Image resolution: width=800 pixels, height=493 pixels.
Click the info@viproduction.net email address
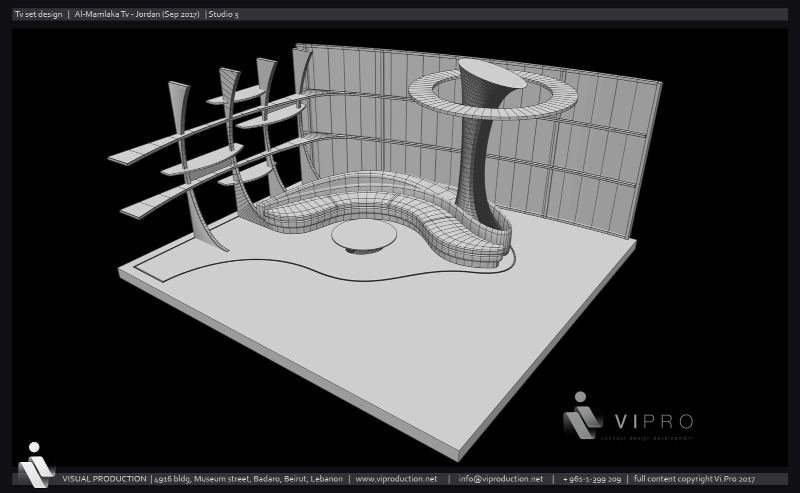tap(501, 479)
